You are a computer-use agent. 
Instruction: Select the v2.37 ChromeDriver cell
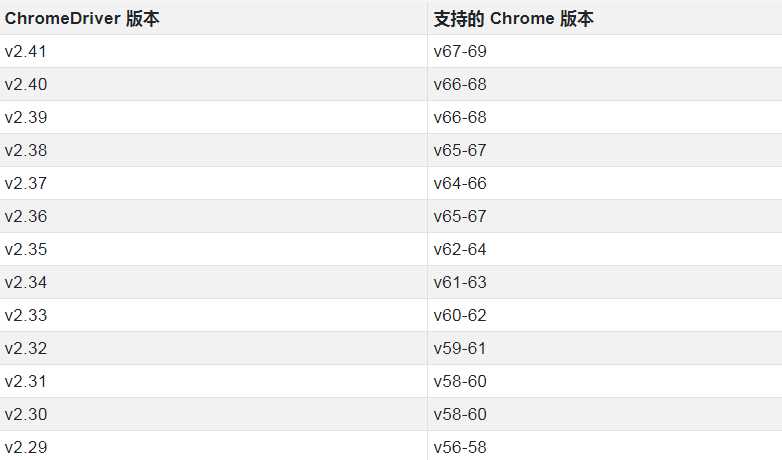coord(213,183)
